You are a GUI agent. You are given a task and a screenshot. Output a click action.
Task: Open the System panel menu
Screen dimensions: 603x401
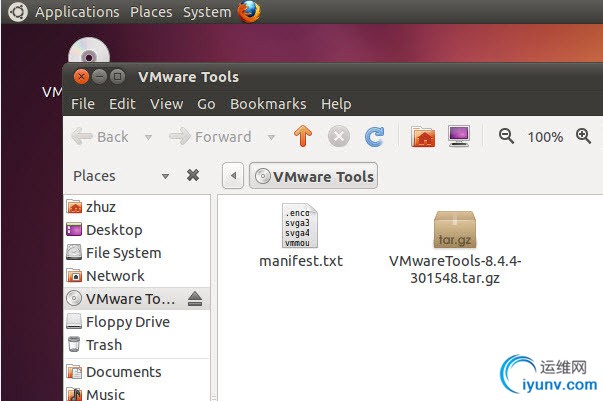(x=207, y=12)
